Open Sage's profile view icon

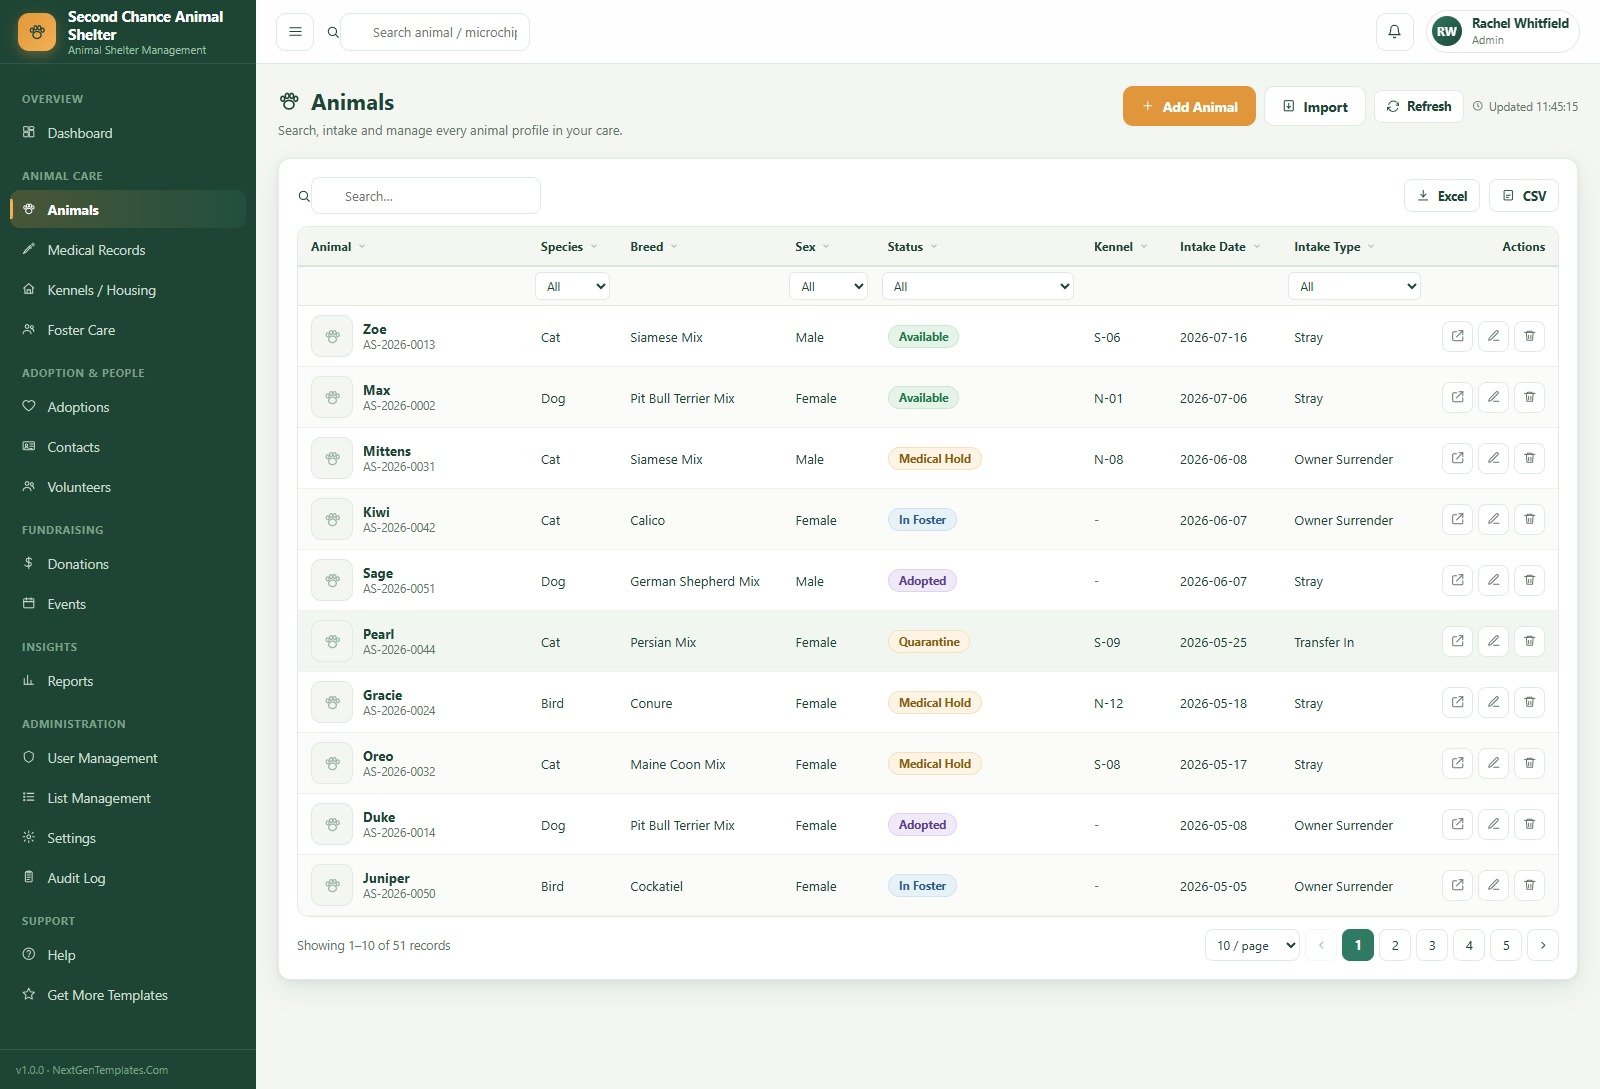click(x=1457, y=580)
